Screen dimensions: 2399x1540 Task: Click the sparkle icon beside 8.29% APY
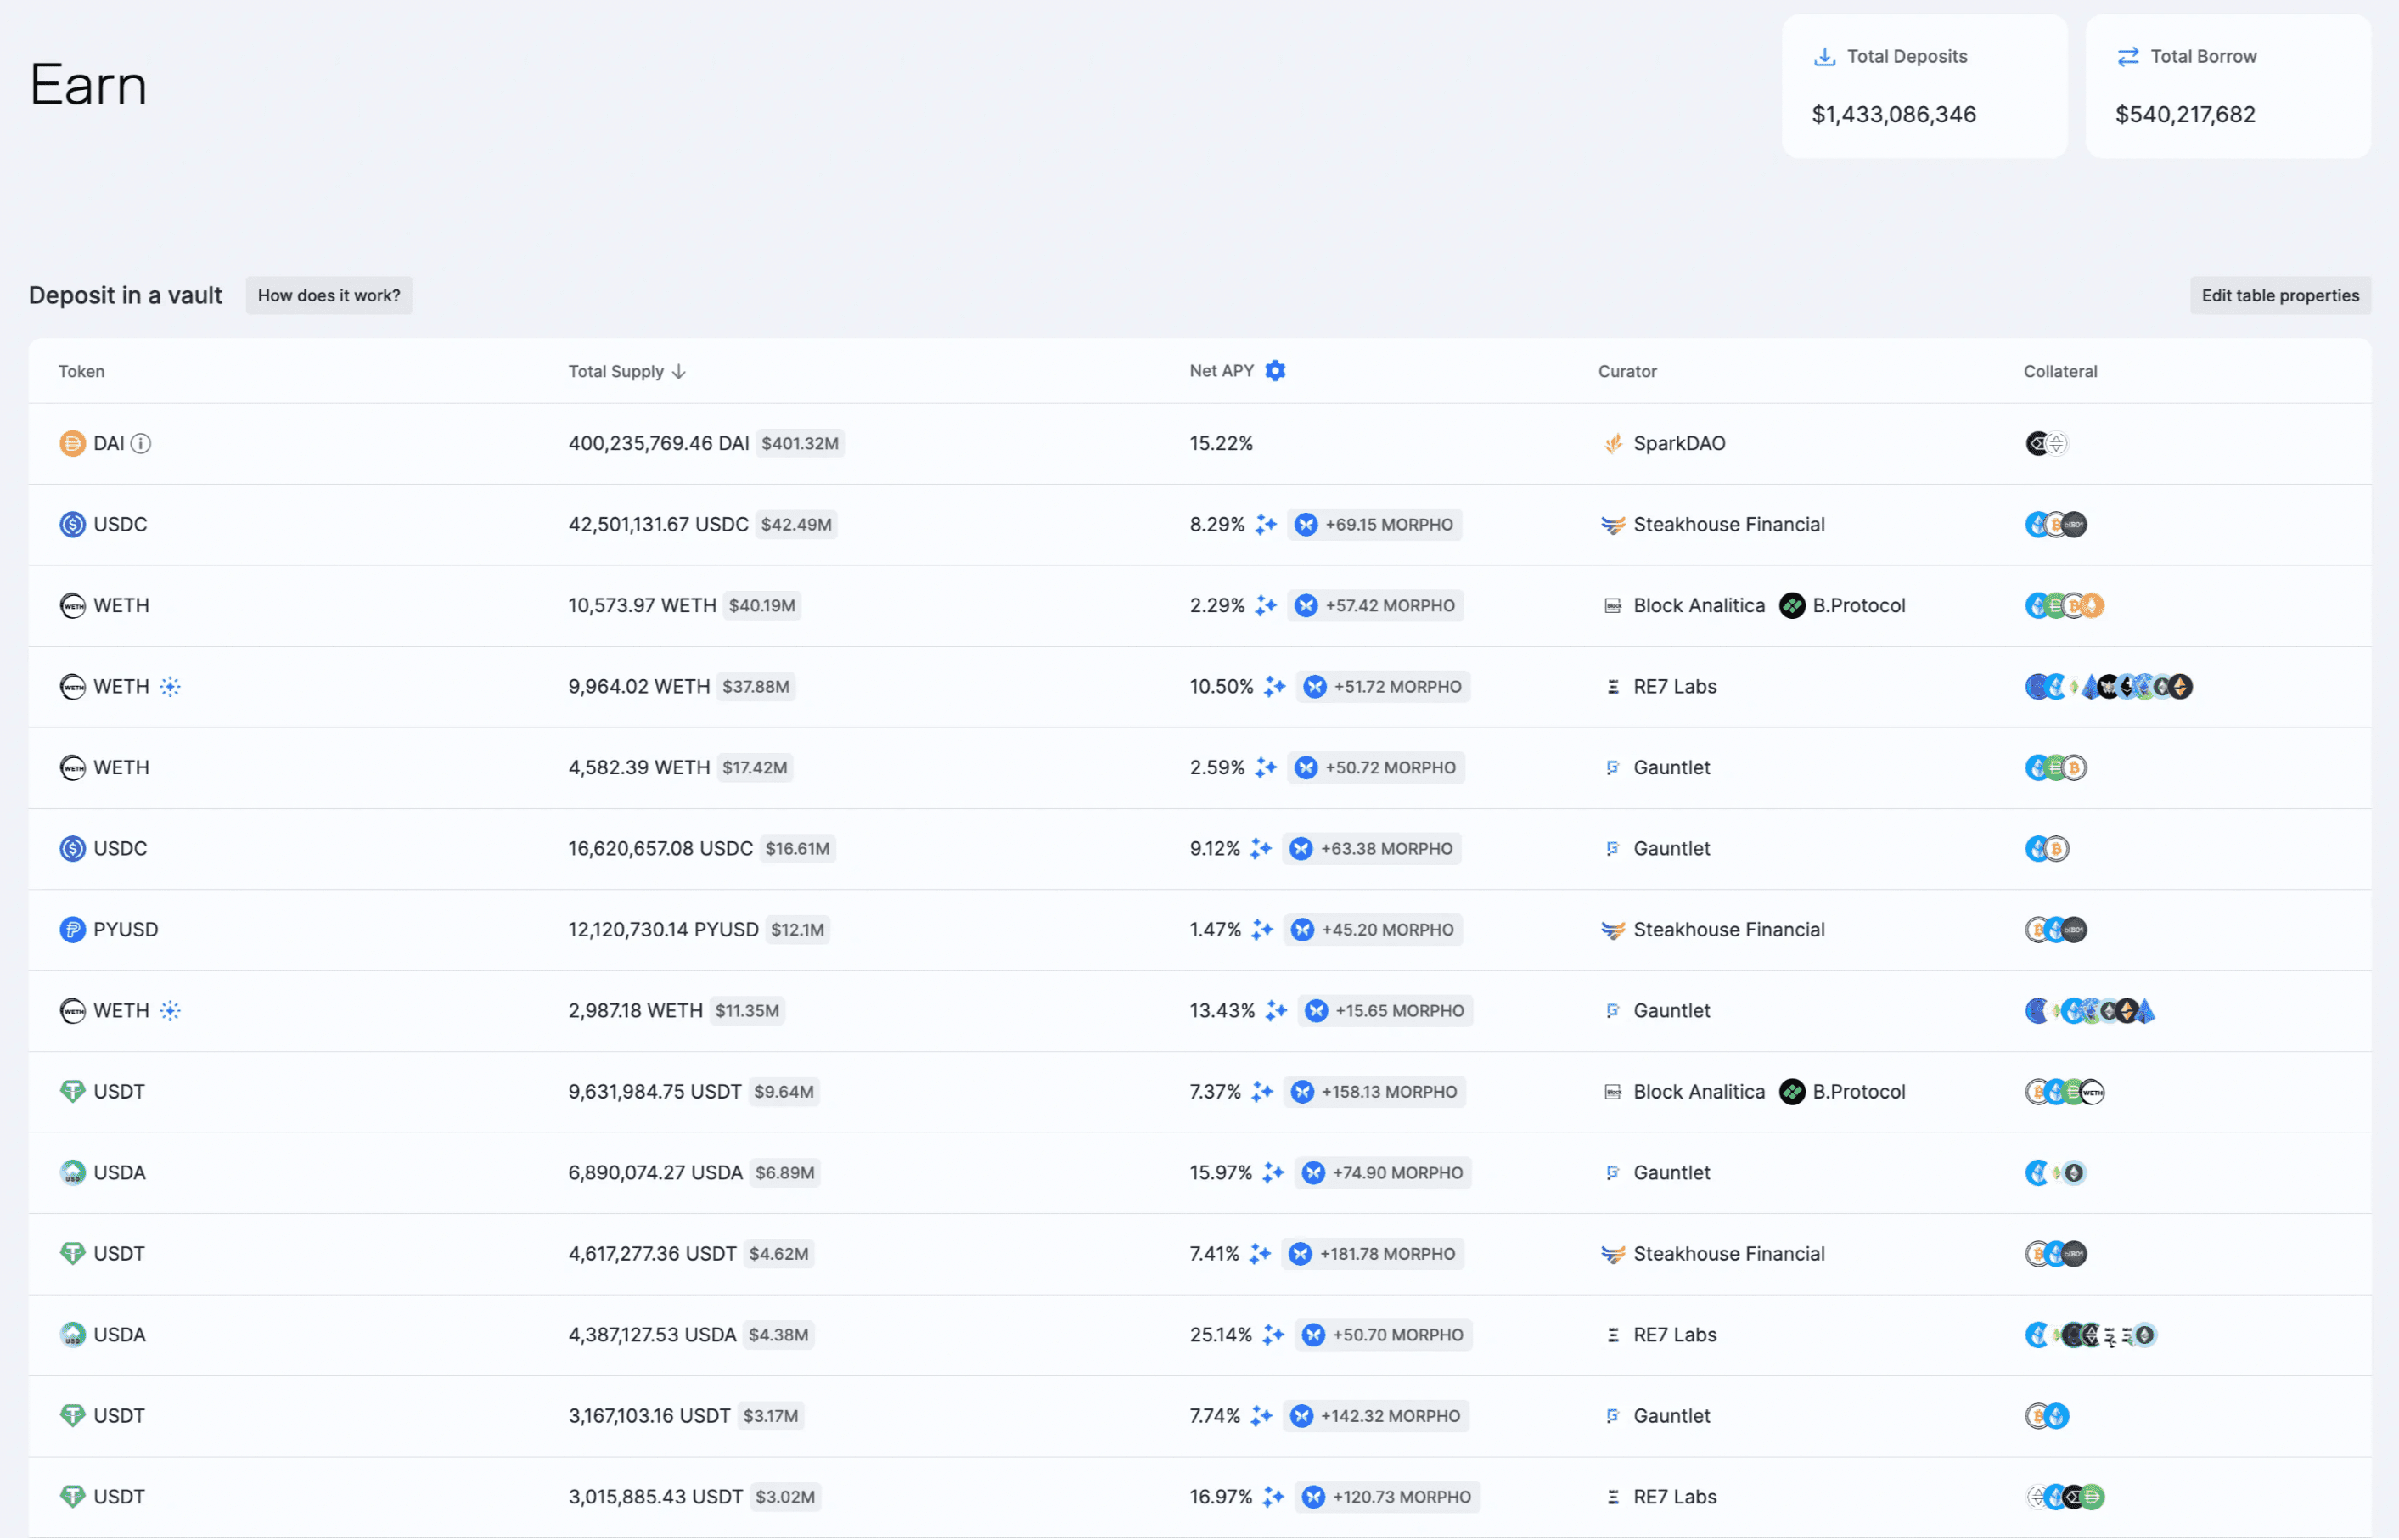pos(1266,524)
